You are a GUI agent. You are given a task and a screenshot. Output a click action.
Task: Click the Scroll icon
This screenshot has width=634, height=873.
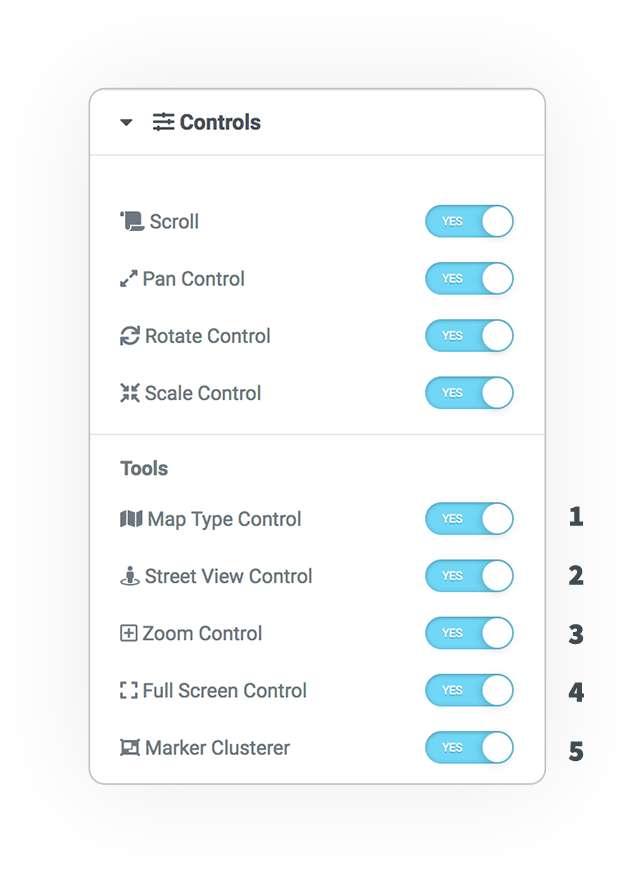132,221
